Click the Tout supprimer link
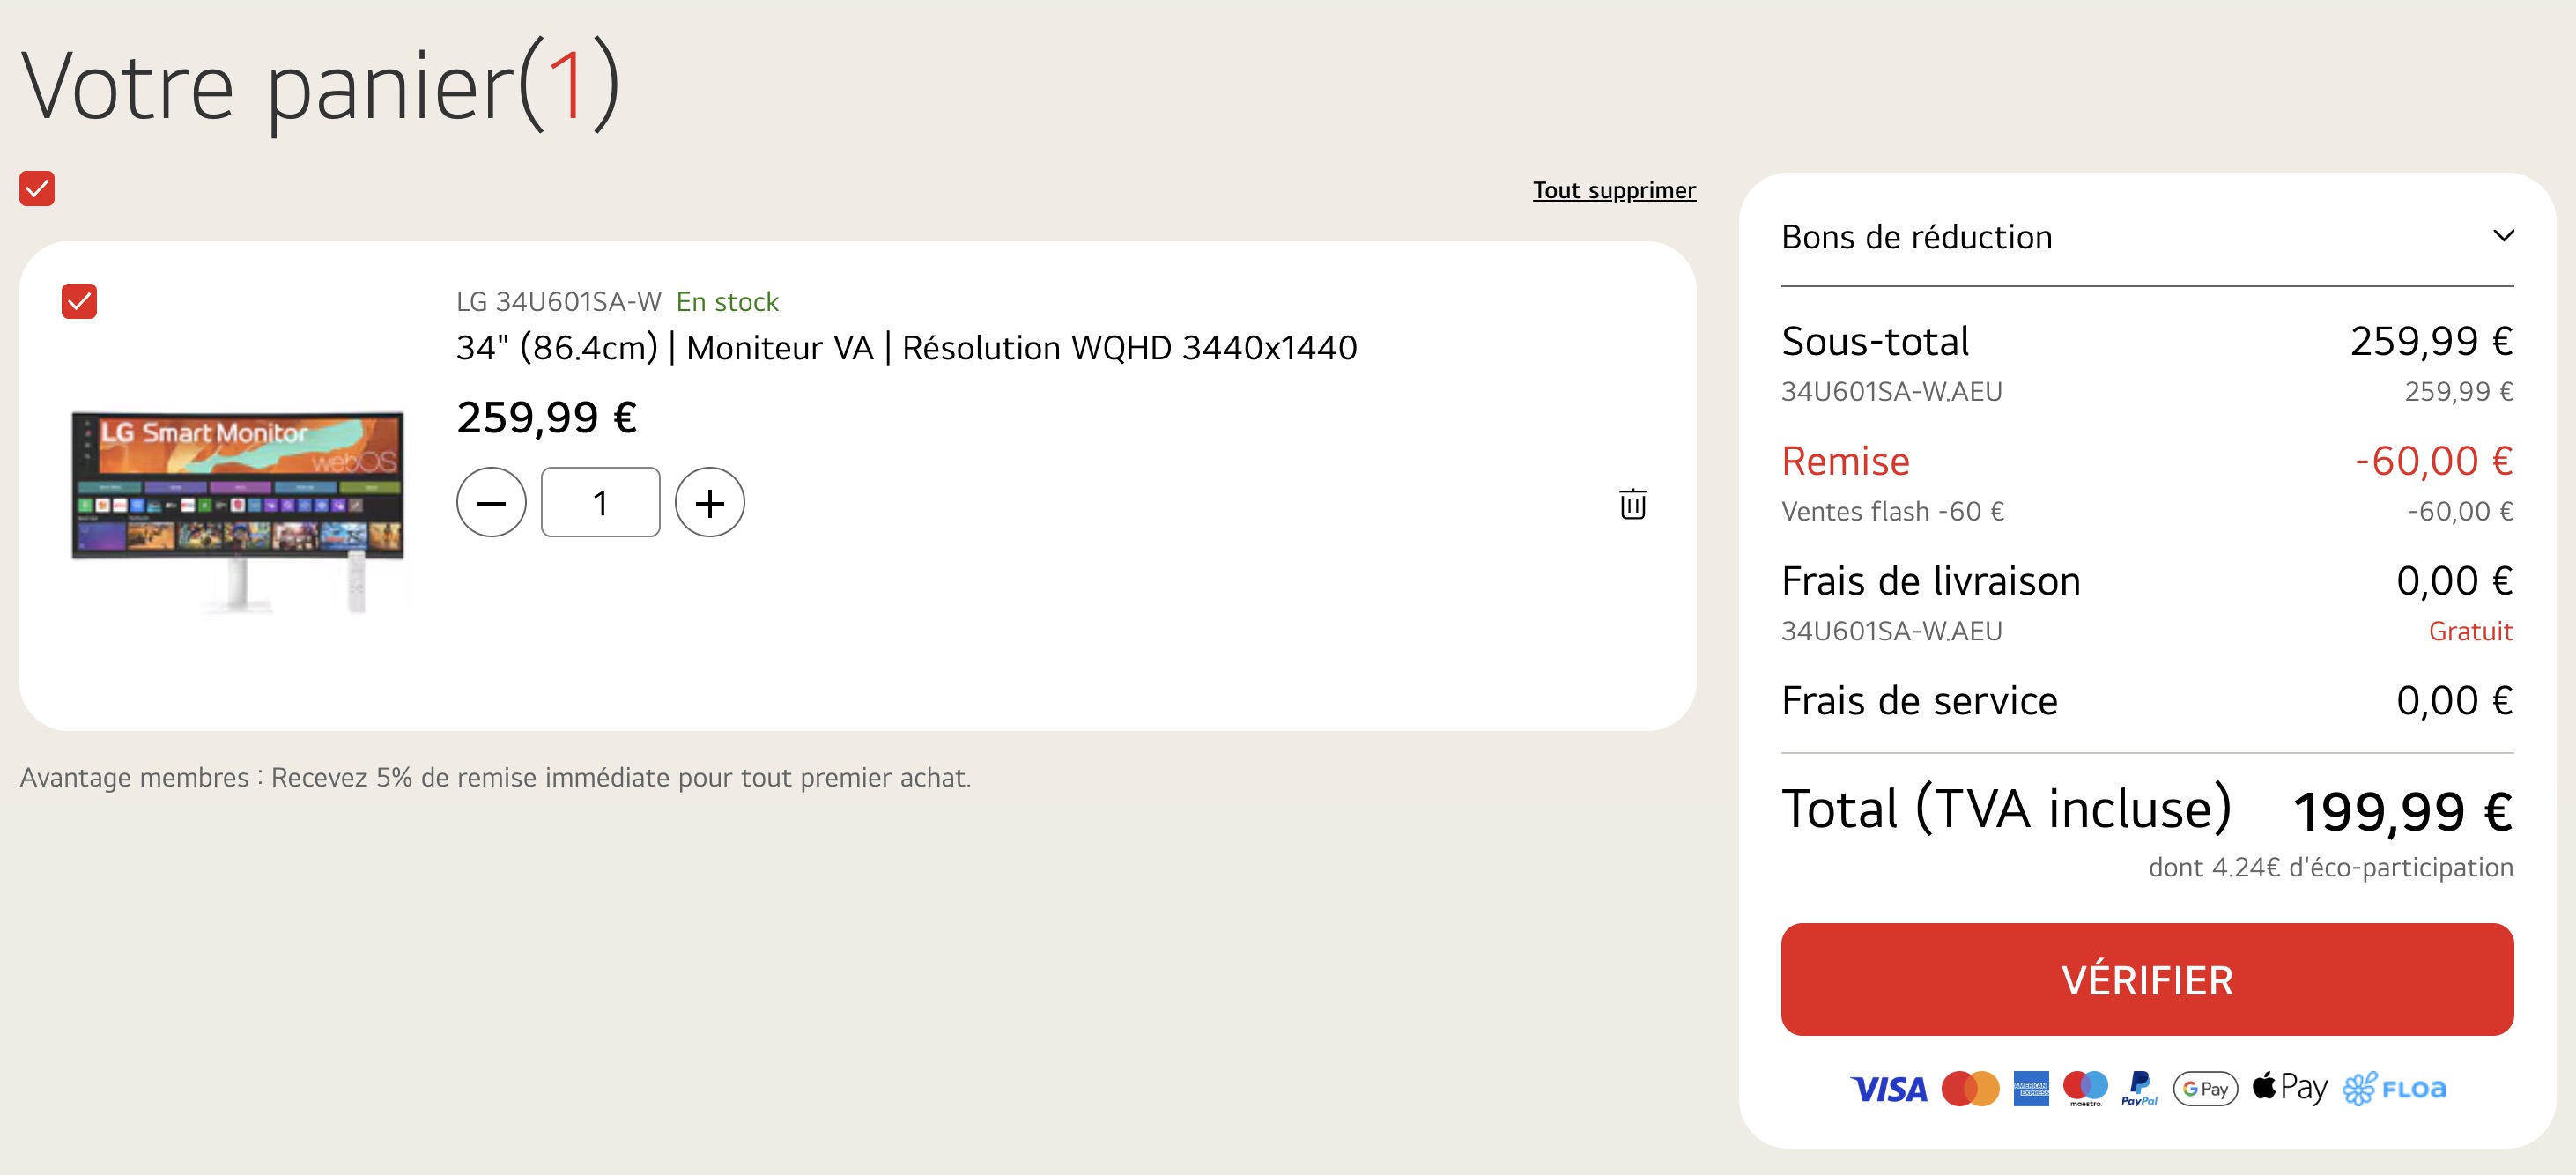2576x1175 pixels. [1614, 190]
